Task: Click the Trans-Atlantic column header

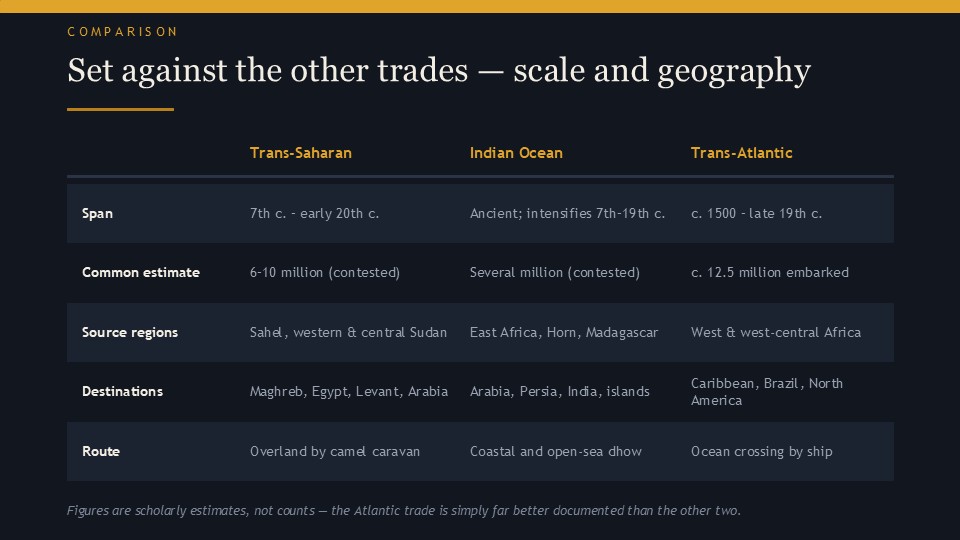Action: pos(741,153)
